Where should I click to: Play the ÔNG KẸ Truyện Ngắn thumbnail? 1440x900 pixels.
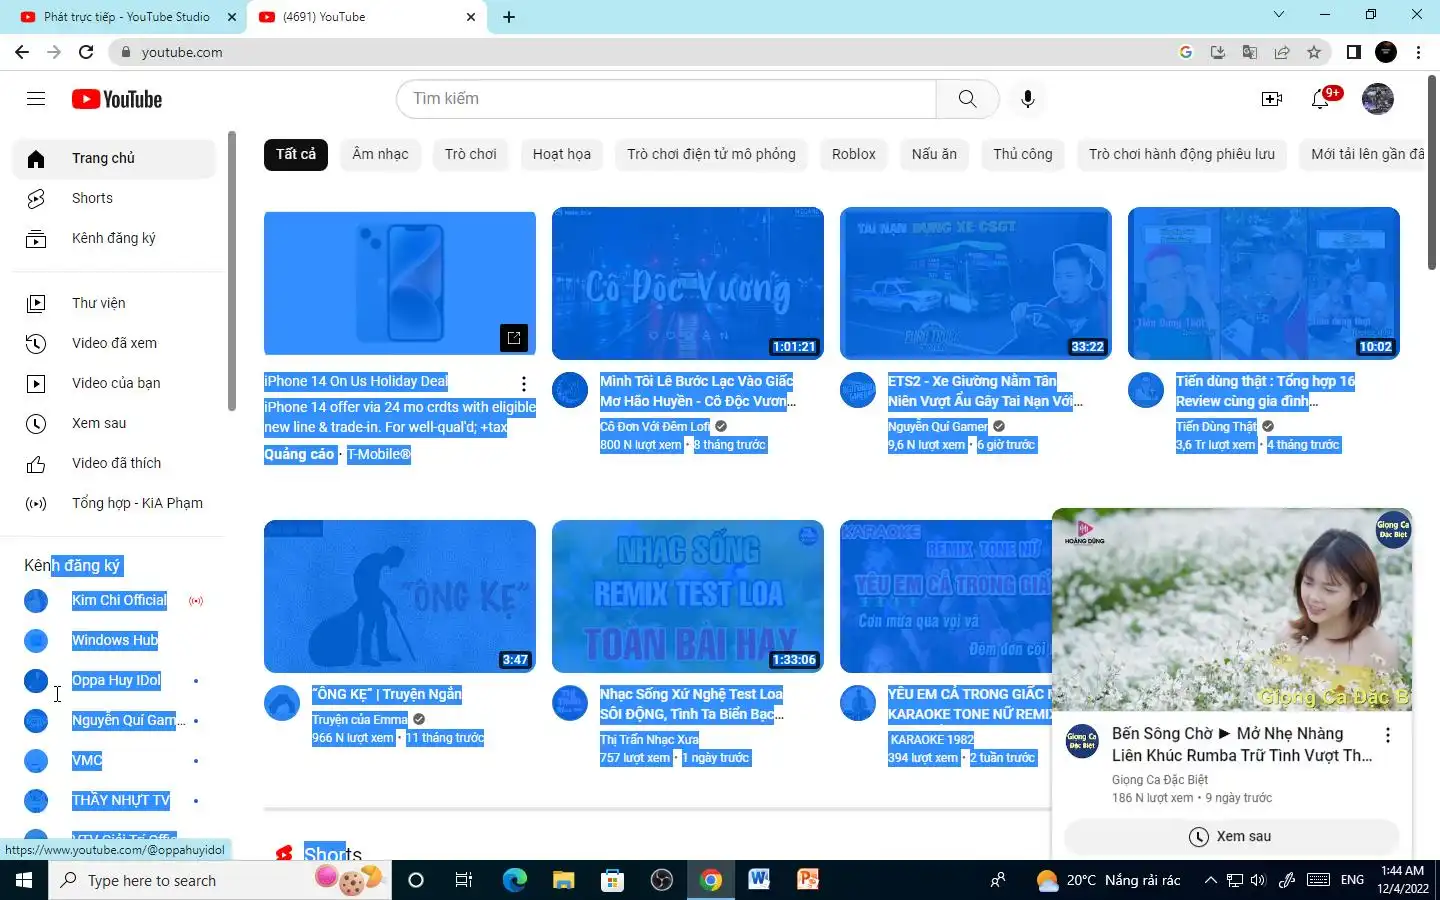tap(400, 596)
